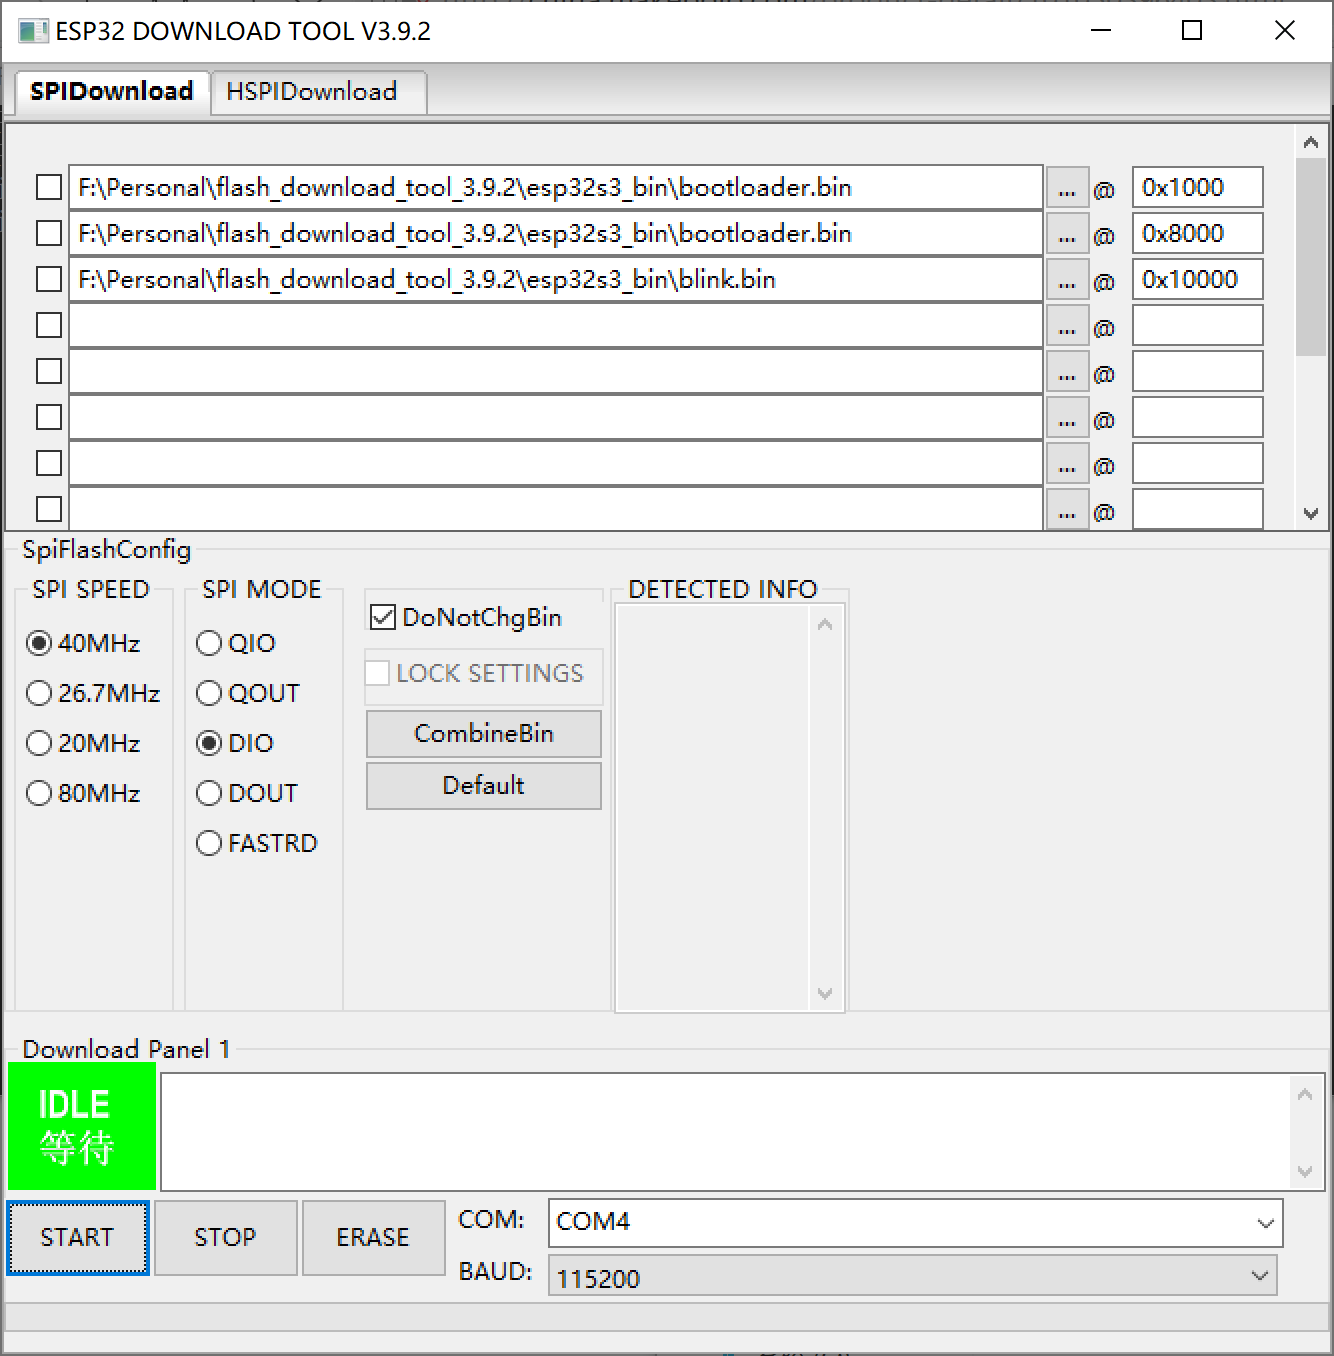Viewport: 1334px width, 1356px height.
Task: Choose QIO SPI mode
Action: [x=236, y=643]
